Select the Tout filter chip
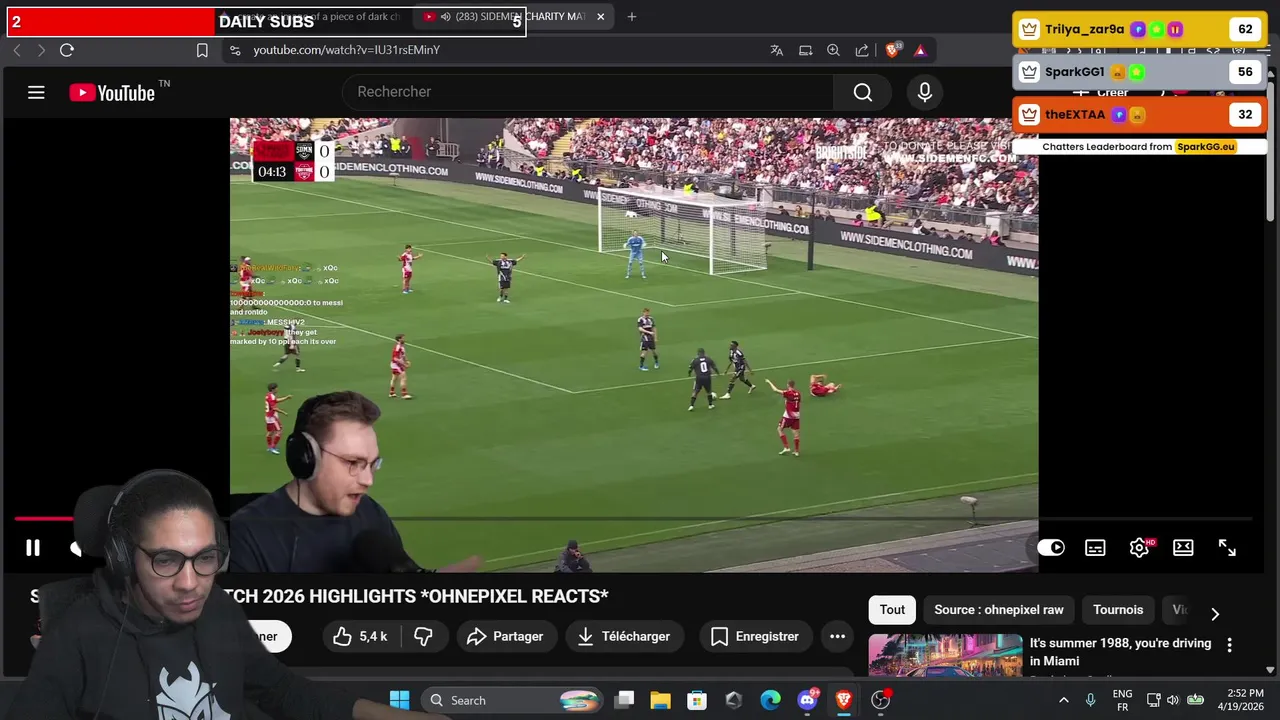 pyautogui.click(x=892, y=610)
